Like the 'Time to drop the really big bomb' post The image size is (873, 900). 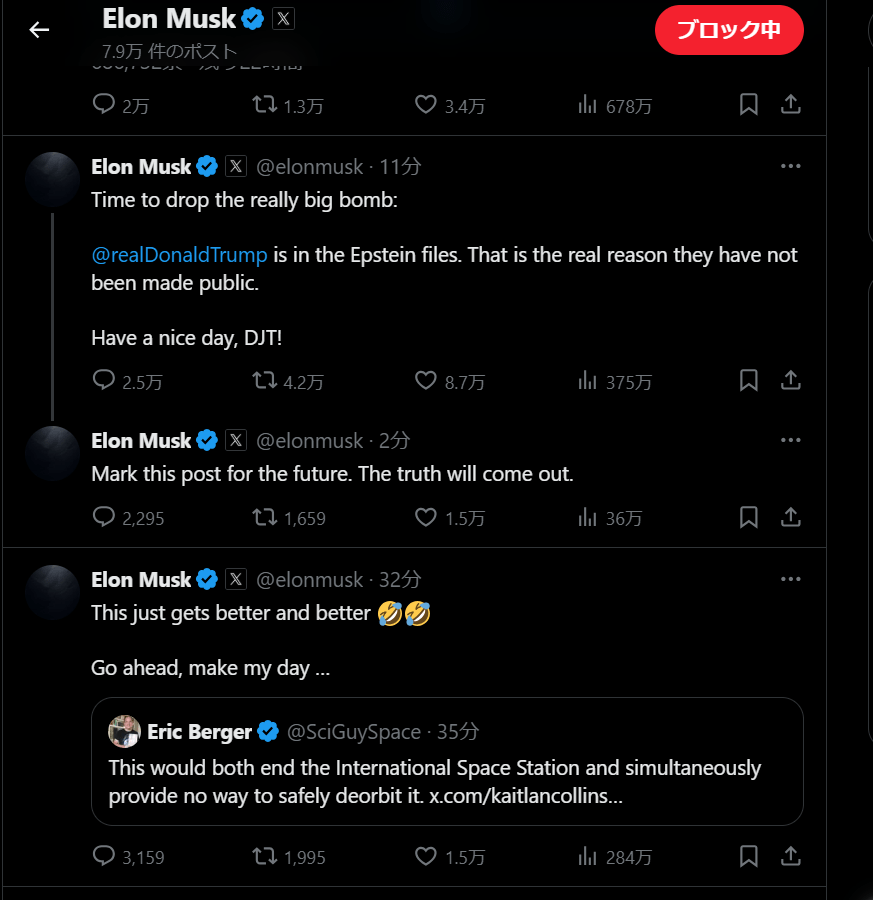point(426,381)
